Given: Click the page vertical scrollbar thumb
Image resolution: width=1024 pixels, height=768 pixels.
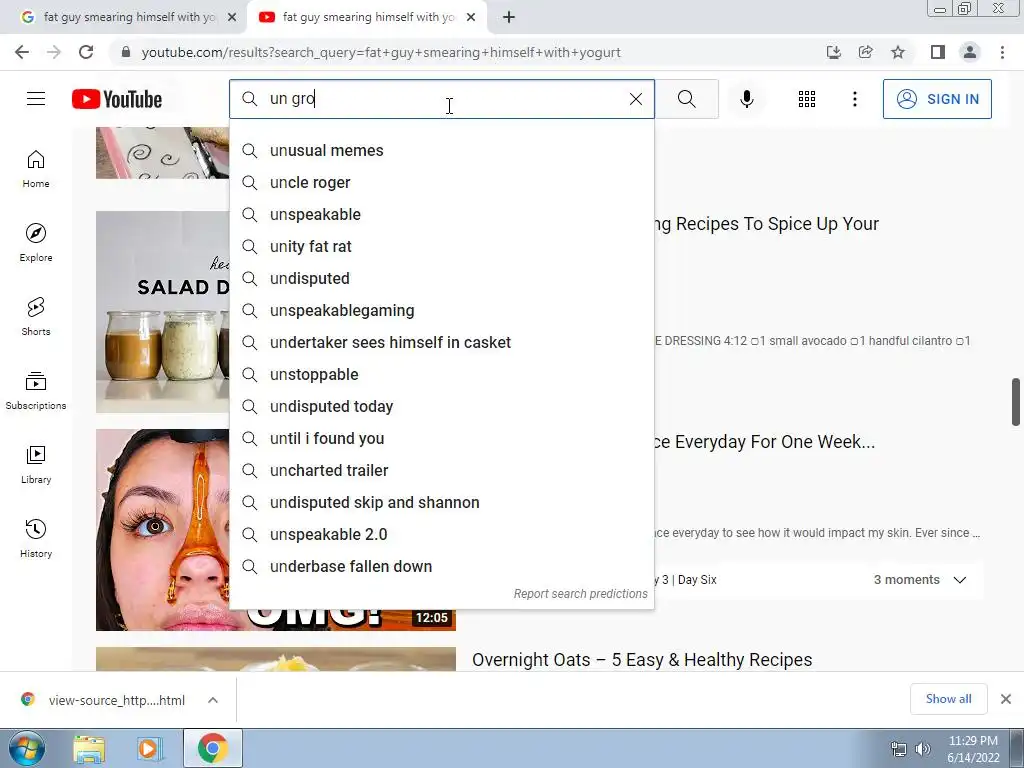Looking at the screenshot, I should point(1016,401).
